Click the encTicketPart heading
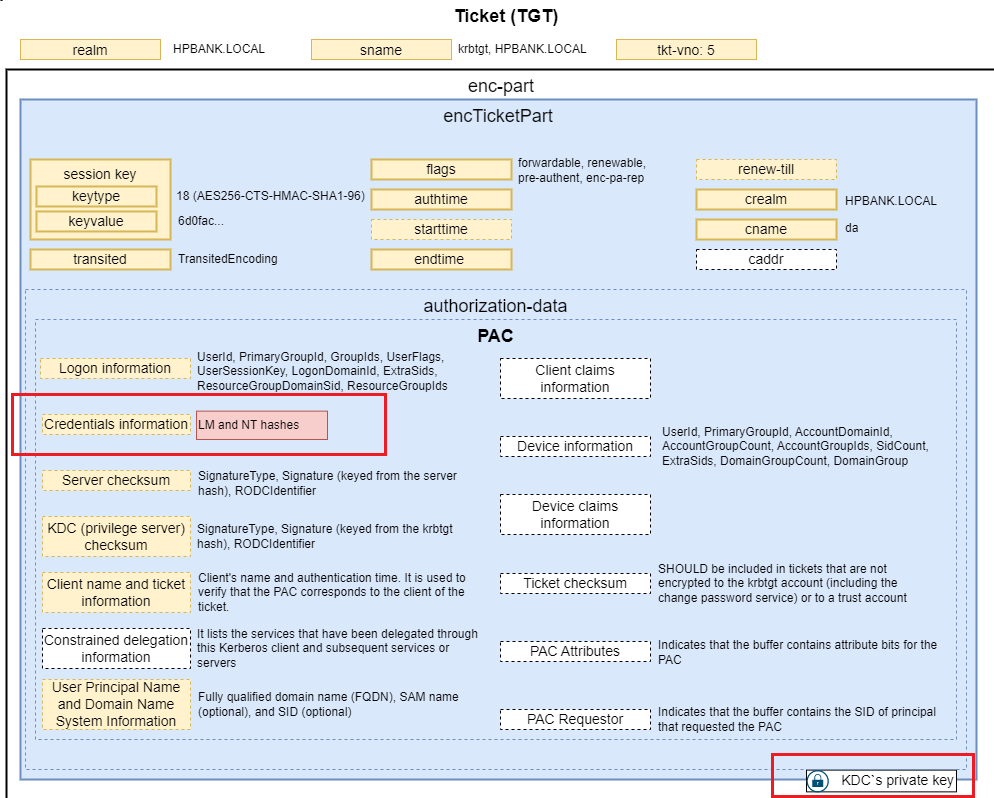This screenshot has width=994, height=798. click(x=498, y=116)
